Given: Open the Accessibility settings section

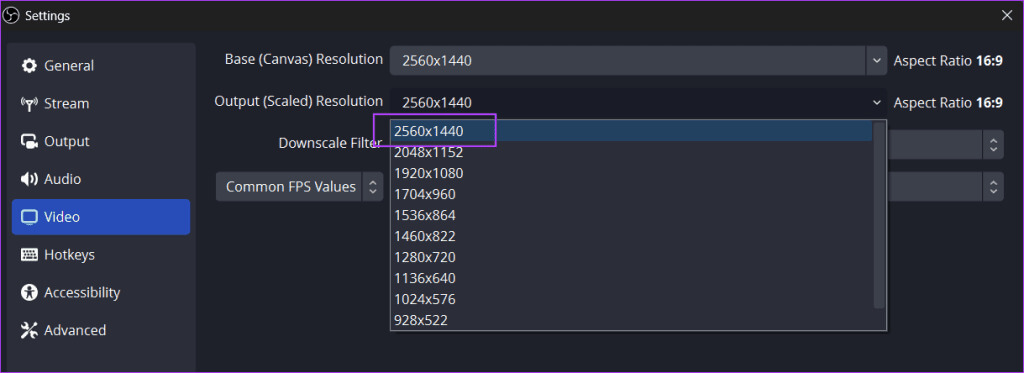Looking at the screenshot, I should tap(101, 292).
